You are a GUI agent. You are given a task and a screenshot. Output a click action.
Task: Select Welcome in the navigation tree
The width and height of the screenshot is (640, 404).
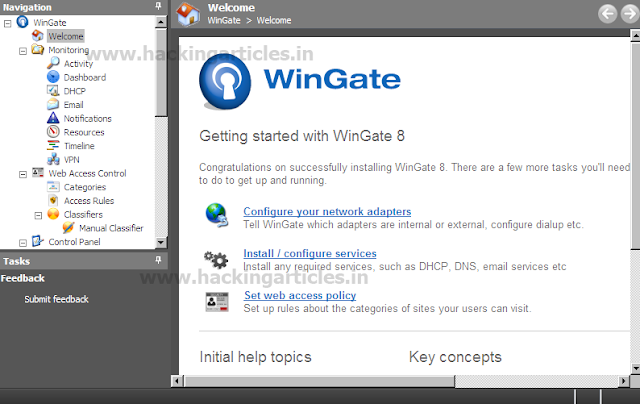pos(66,36)
